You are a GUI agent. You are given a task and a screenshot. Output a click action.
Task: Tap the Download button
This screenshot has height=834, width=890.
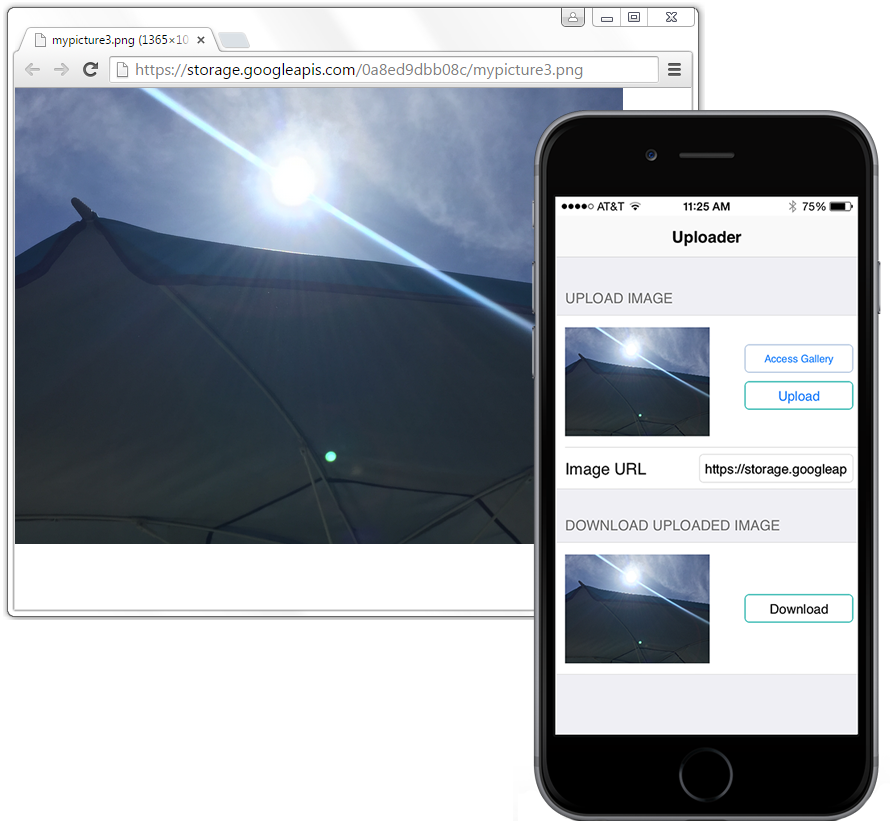798,609
